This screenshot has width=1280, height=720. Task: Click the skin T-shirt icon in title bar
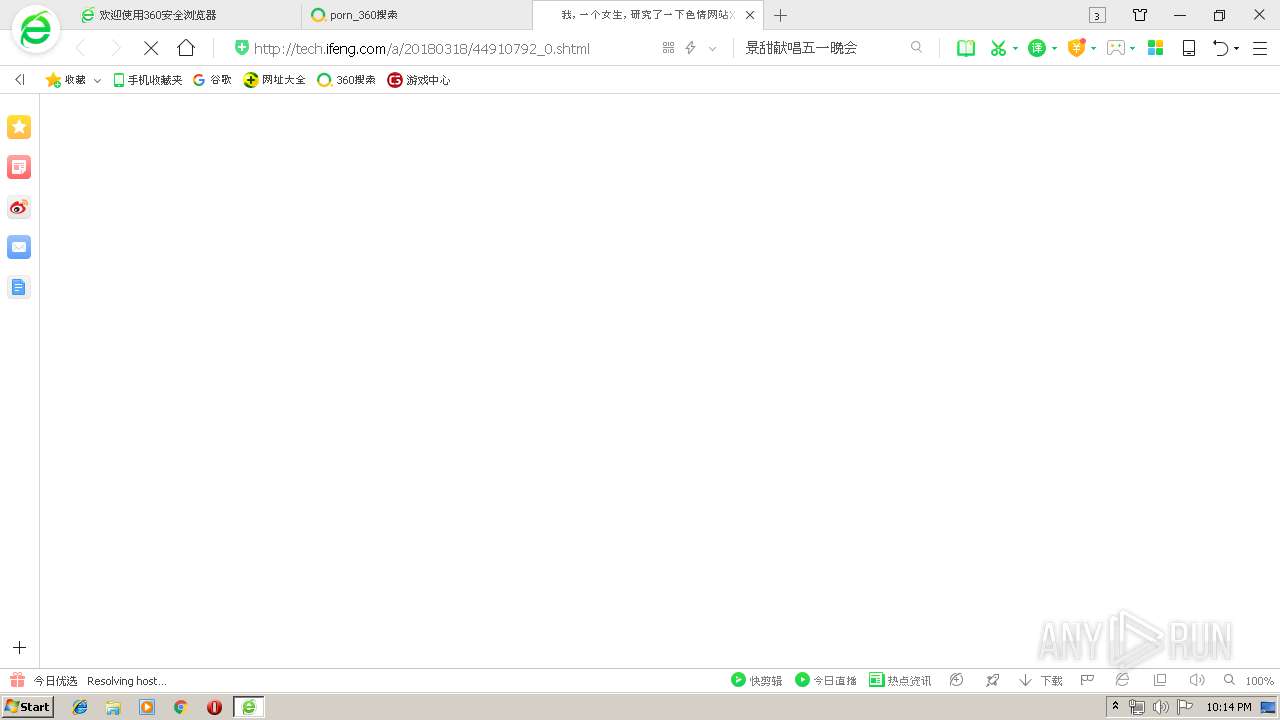tap(1139, 15)
